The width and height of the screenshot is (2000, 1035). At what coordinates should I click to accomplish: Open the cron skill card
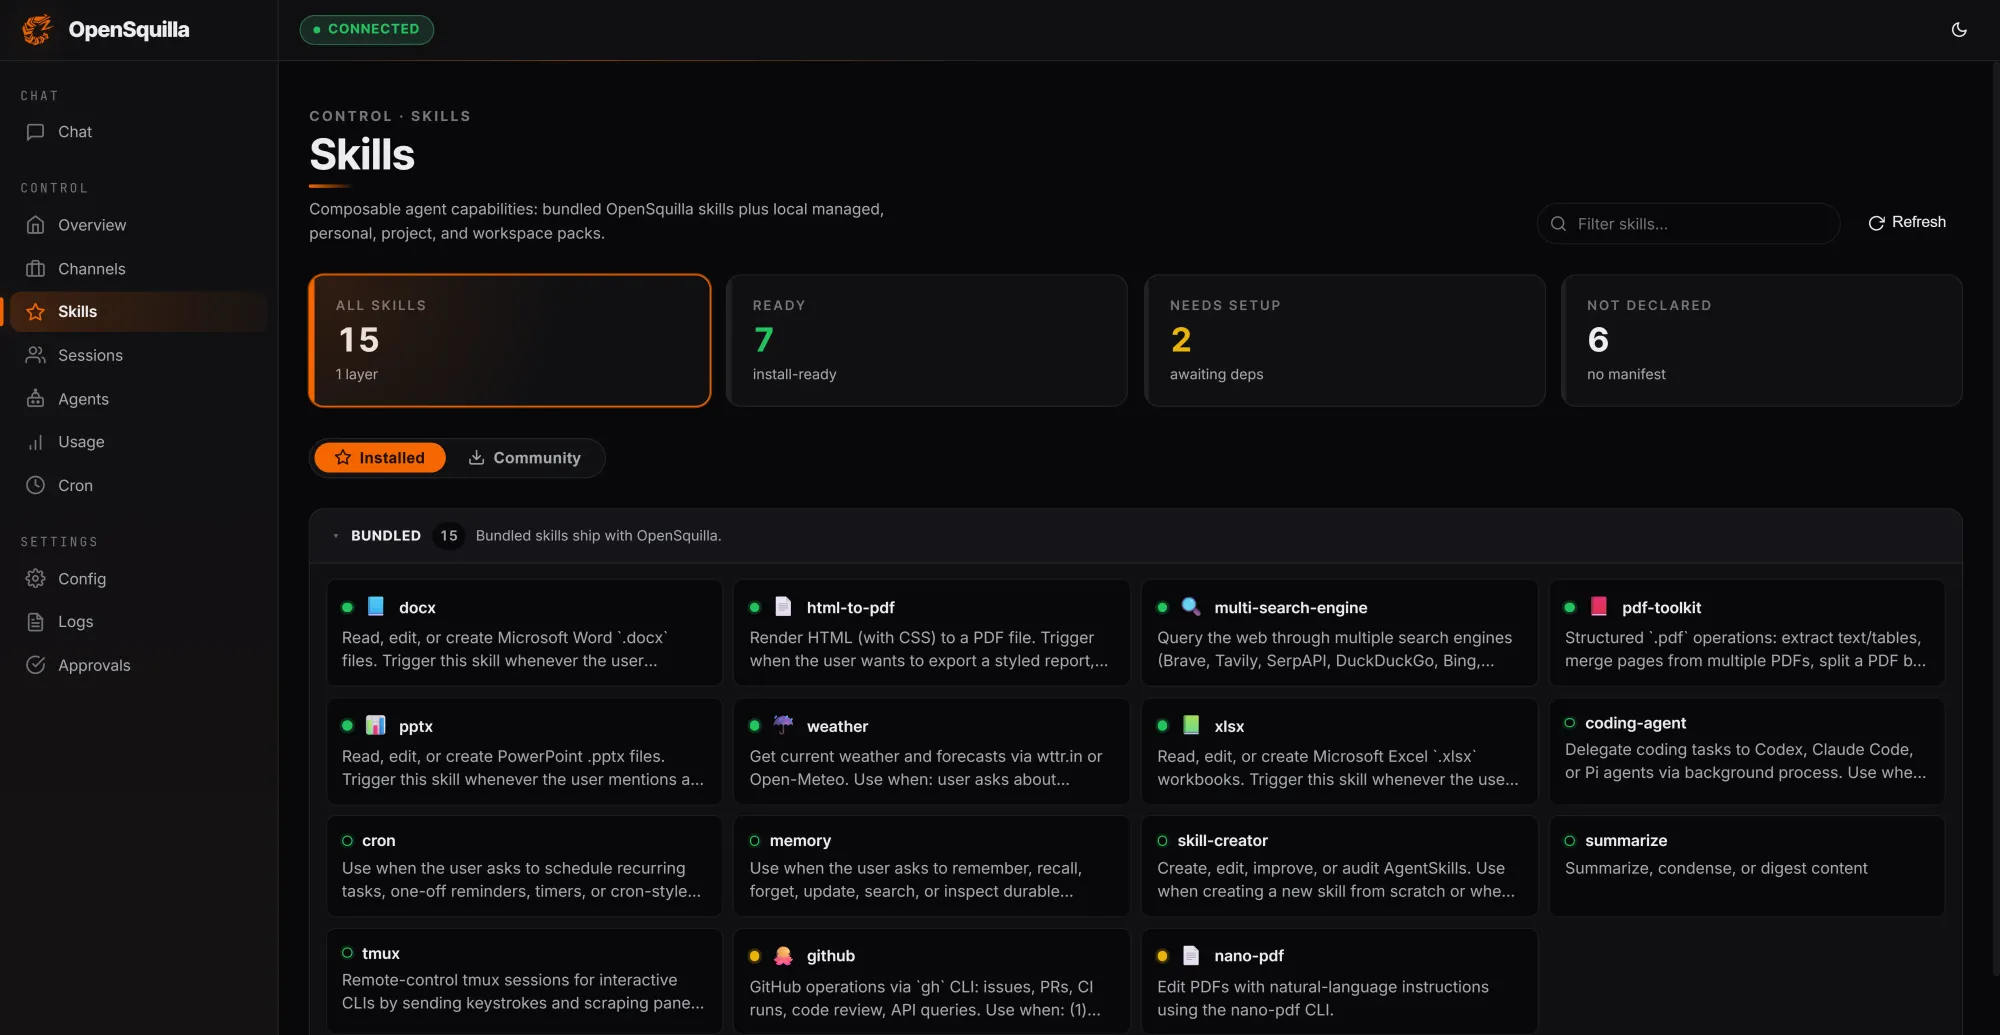tap(524, 866)
